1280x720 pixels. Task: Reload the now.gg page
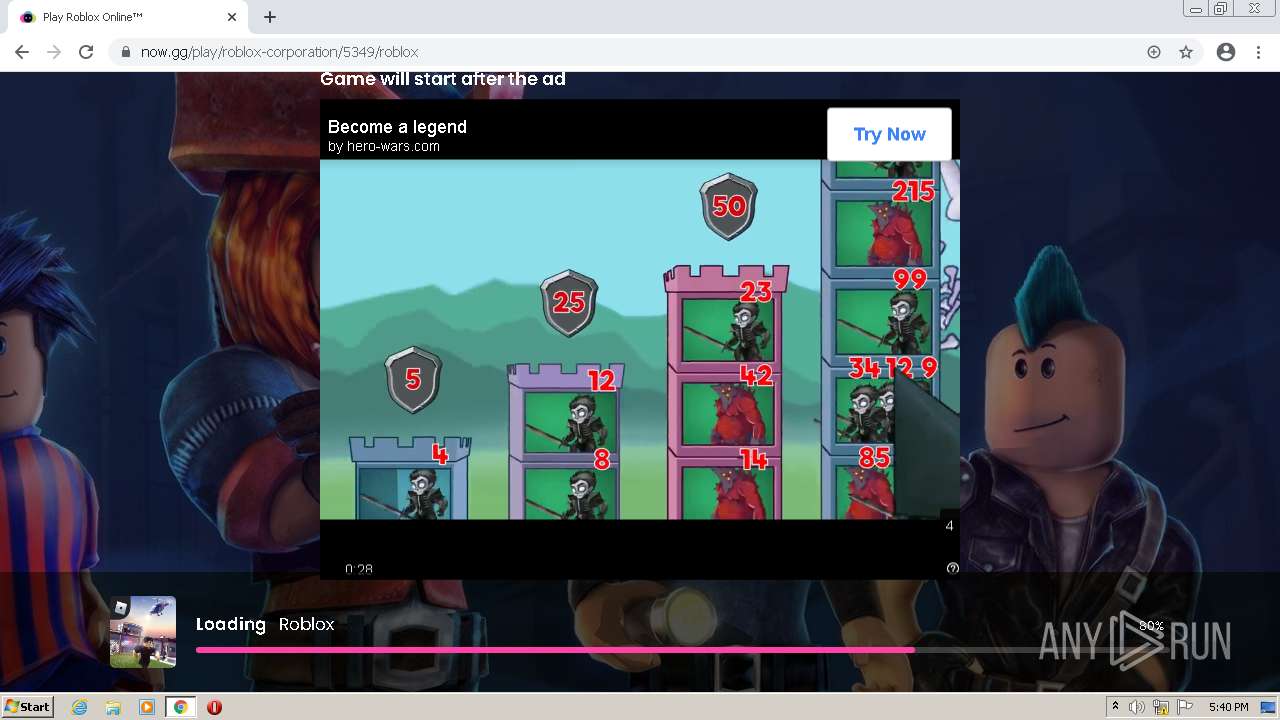pyautogui.click(x=86, y=52)
